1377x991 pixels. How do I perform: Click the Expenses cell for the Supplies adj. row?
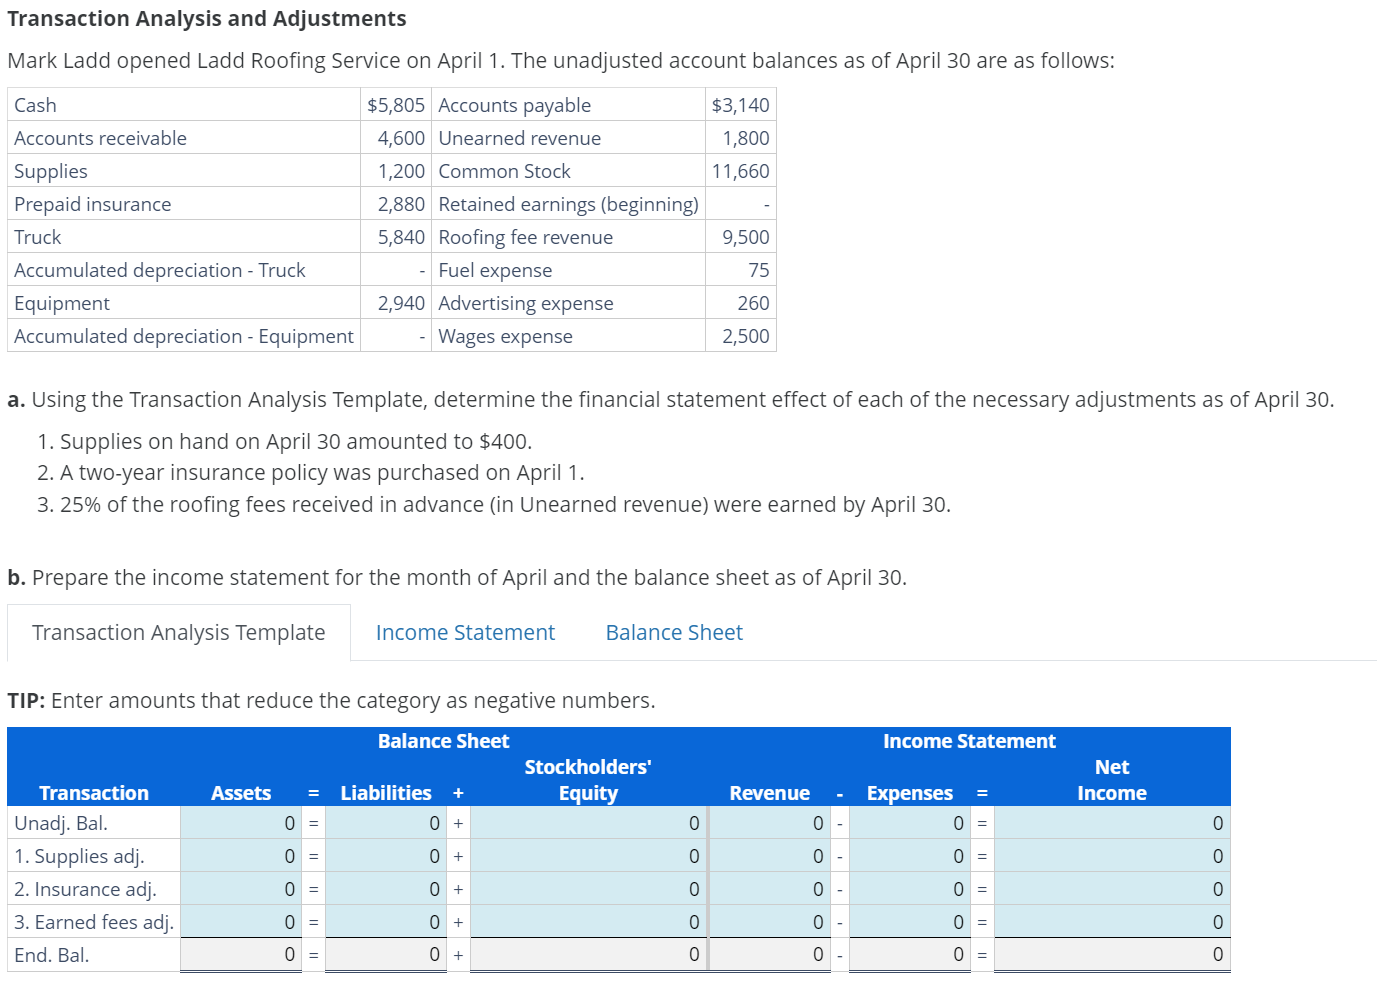click(909, 855)
